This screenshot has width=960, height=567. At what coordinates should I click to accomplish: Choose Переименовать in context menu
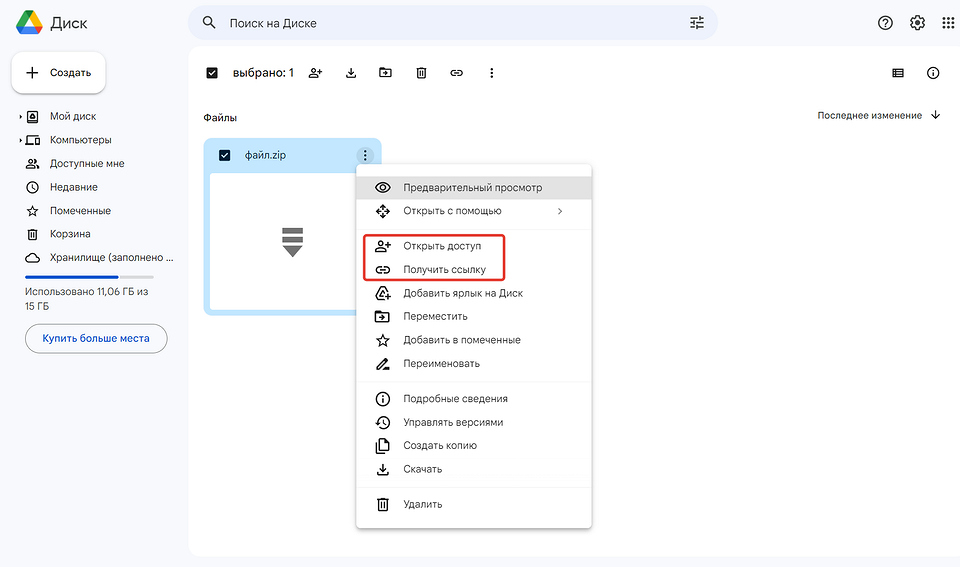point(474,364)
